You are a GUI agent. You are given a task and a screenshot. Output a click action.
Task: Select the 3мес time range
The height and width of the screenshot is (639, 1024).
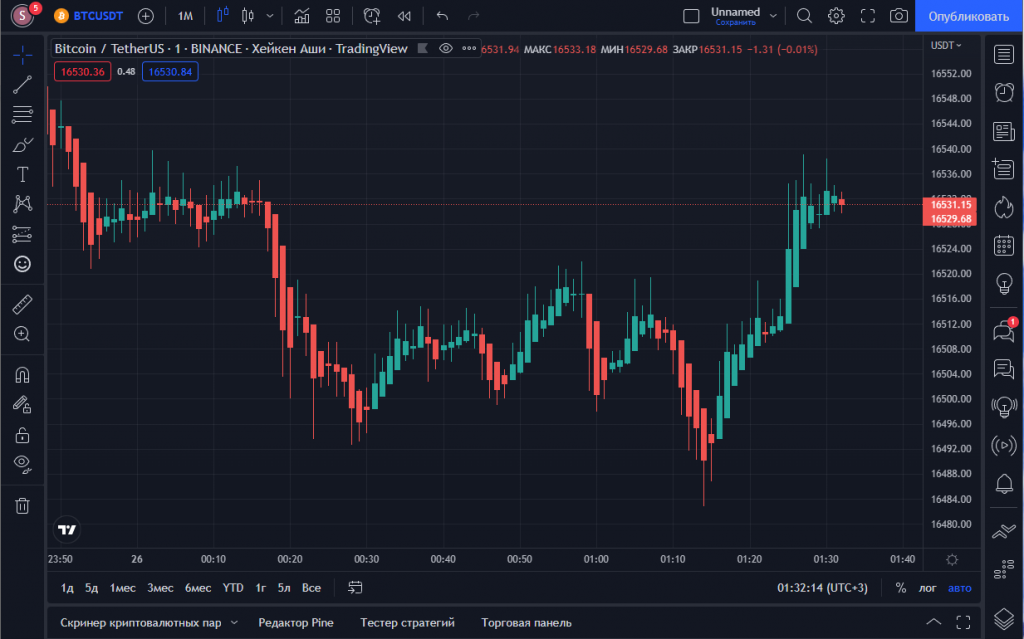point(161,588)
